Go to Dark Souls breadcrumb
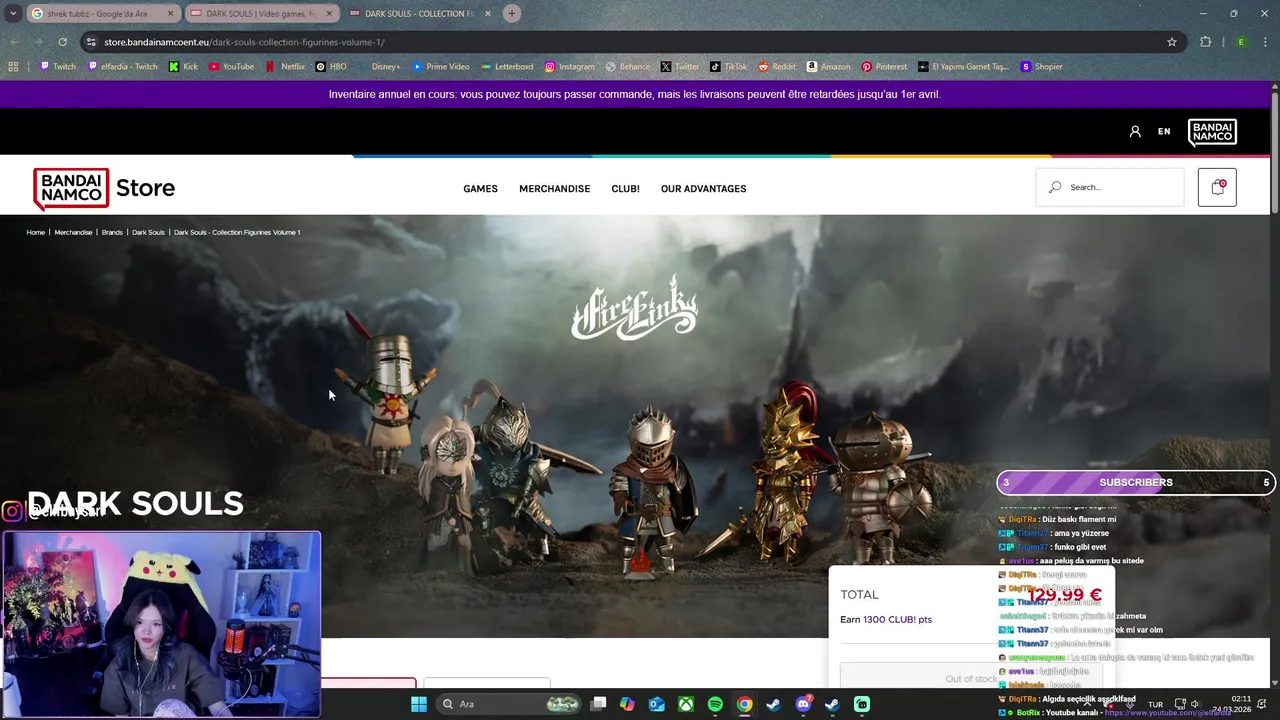This screenshot has height=720, width=1280. [x=148, y=232]
